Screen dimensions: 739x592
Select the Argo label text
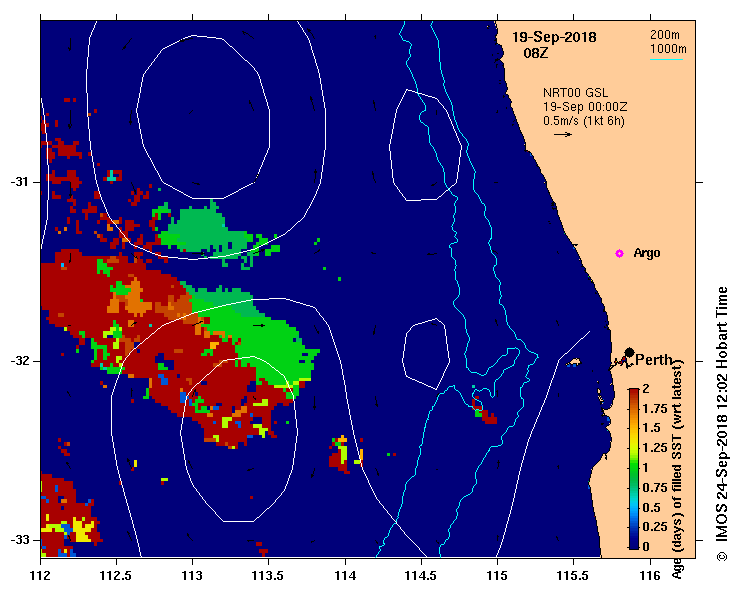647,253
